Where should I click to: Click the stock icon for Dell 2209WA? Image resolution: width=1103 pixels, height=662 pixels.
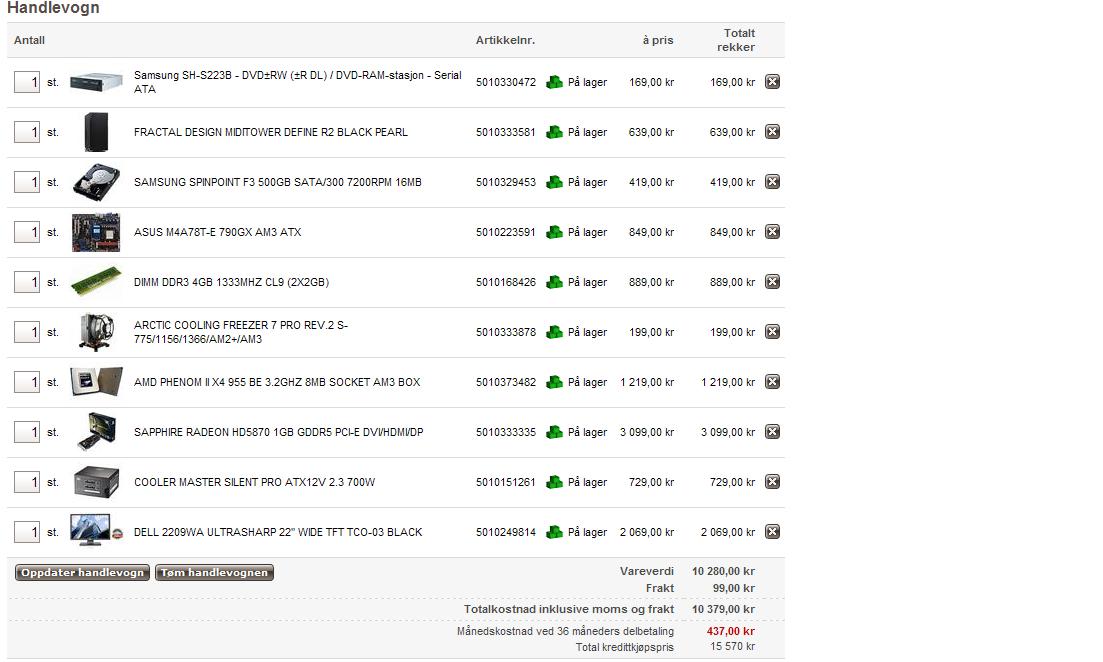tap(554, 531)
